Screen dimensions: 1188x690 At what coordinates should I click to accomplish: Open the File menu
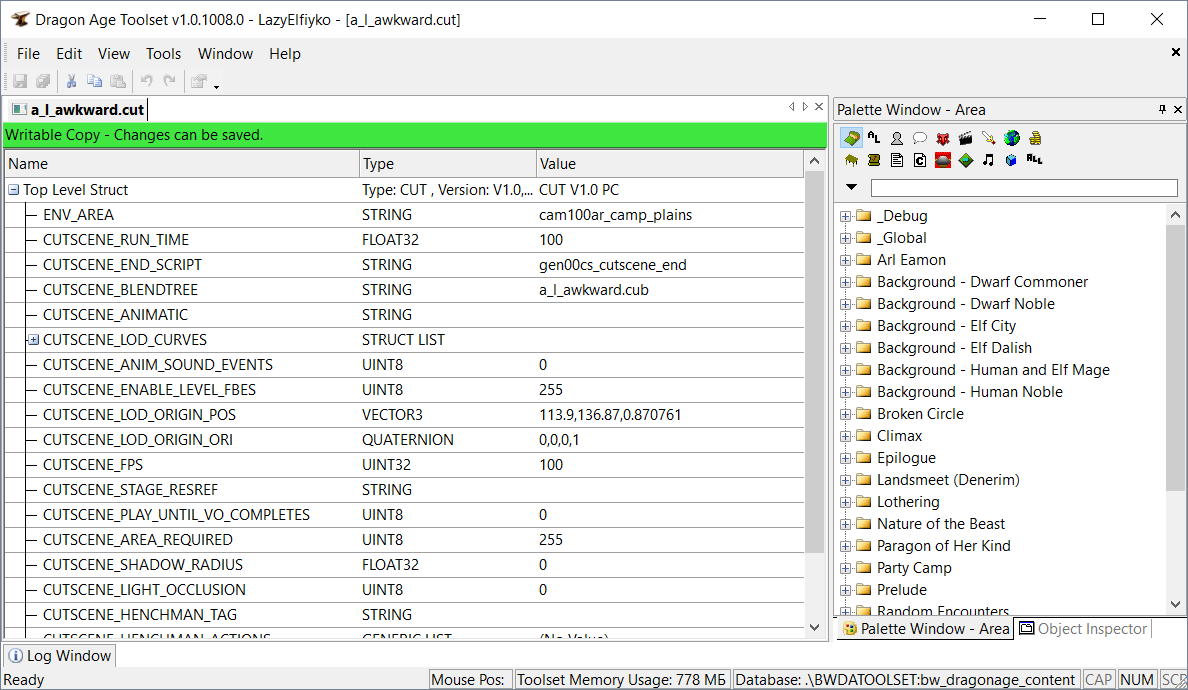point(28,54)
